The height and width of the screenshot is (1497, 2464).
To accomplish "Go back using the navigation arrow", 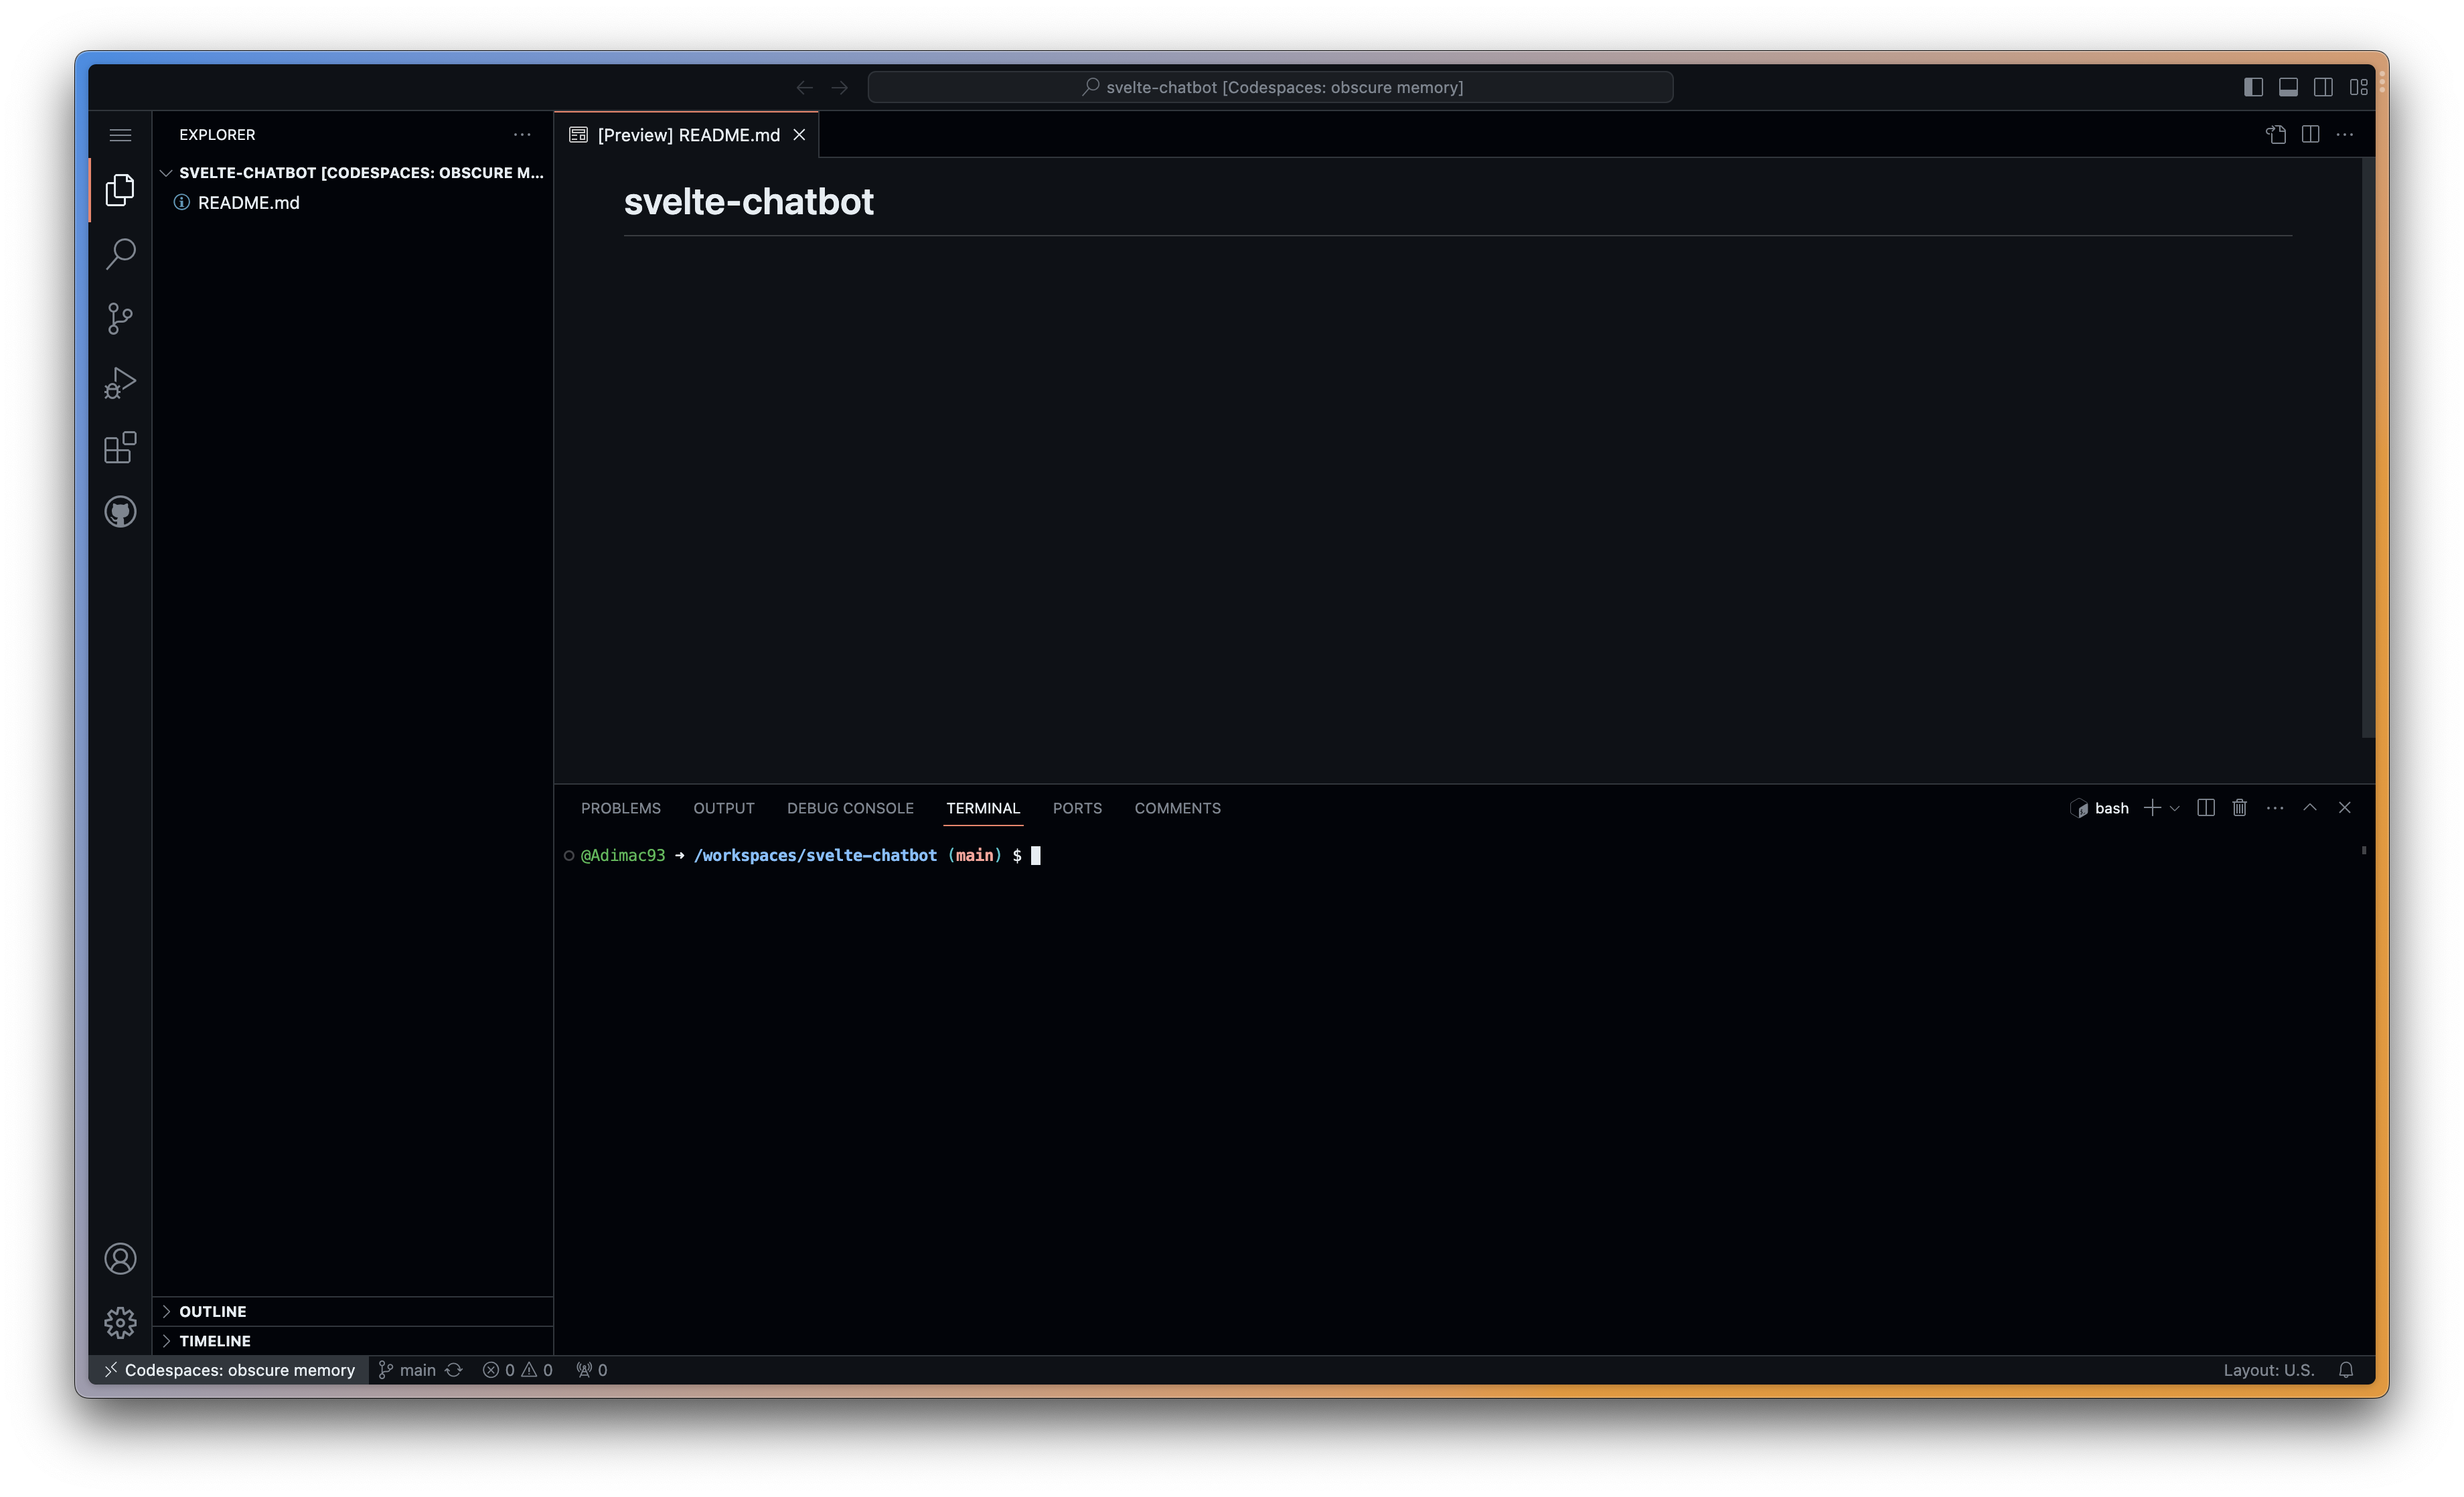I will click(x=804, y=87).
